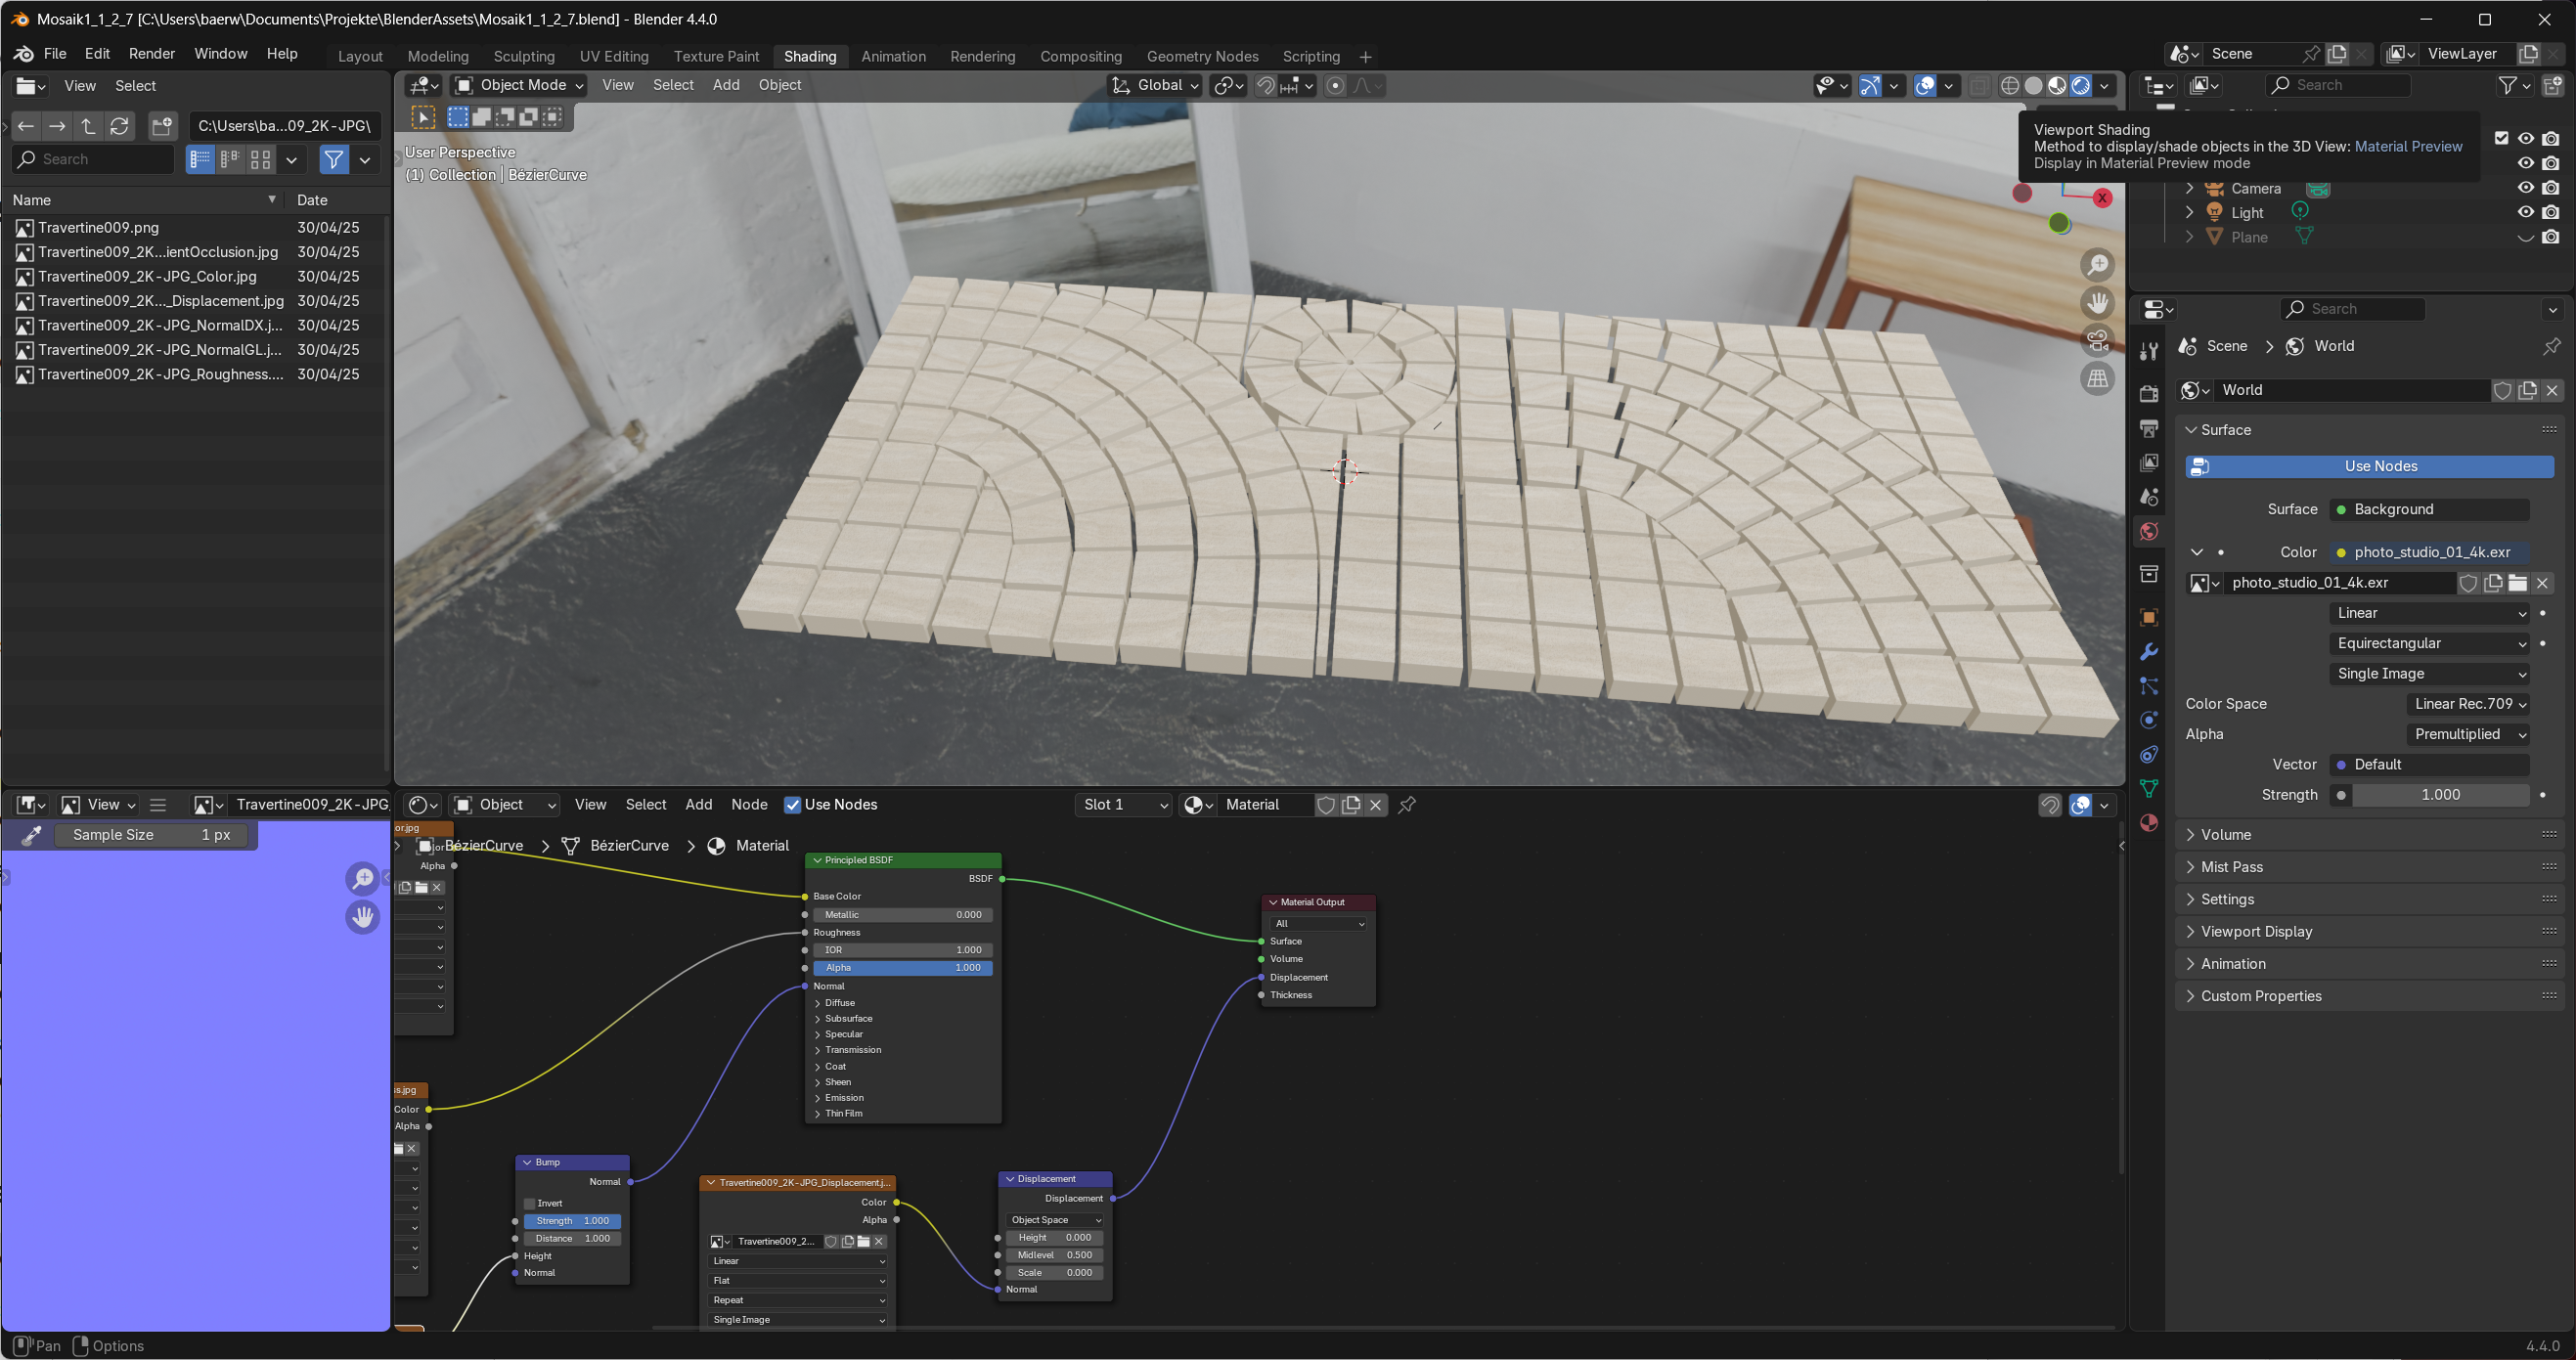2576x1360 pixels.
Task: Uncheck Use Nodes in the node editor header
Action: pyautogui.click(x=793, y=805)
